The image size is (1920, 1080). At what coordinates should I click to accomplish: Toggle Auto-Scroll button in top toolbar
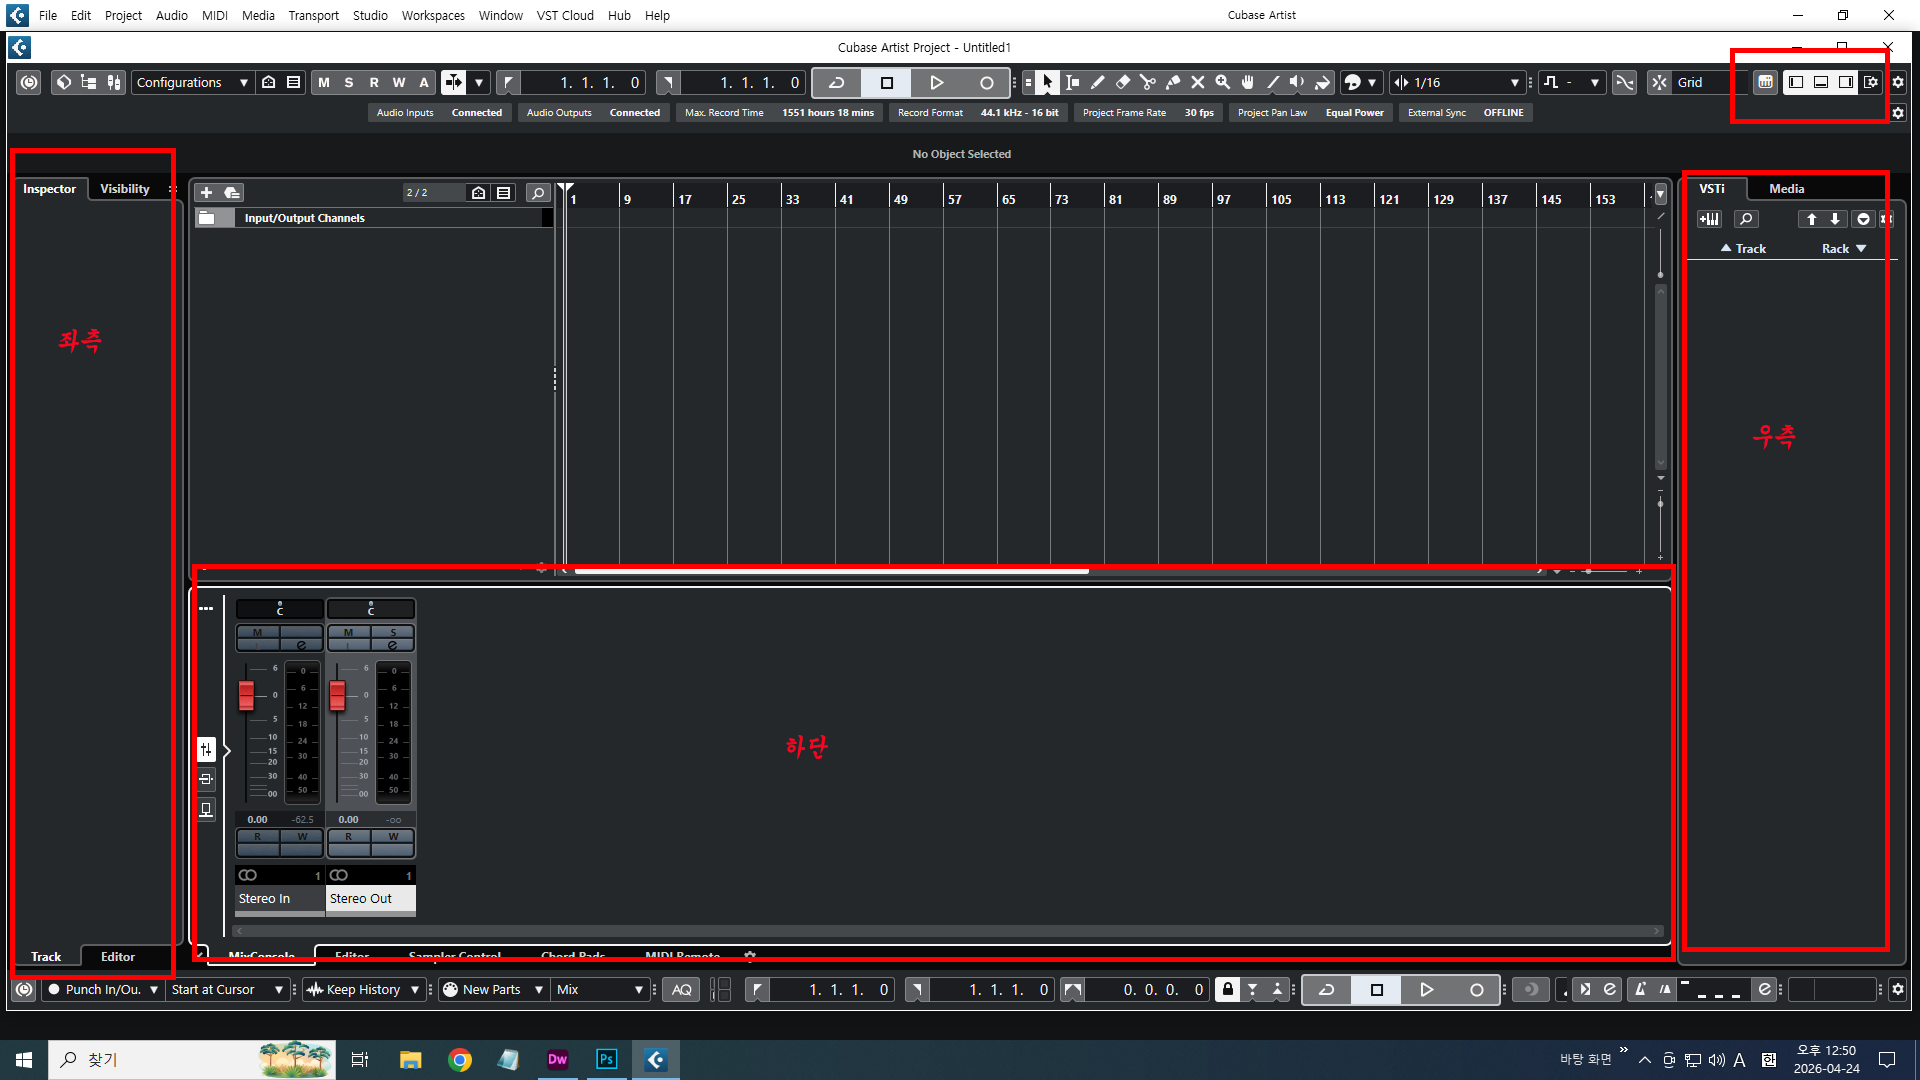[x=454, y=83]
